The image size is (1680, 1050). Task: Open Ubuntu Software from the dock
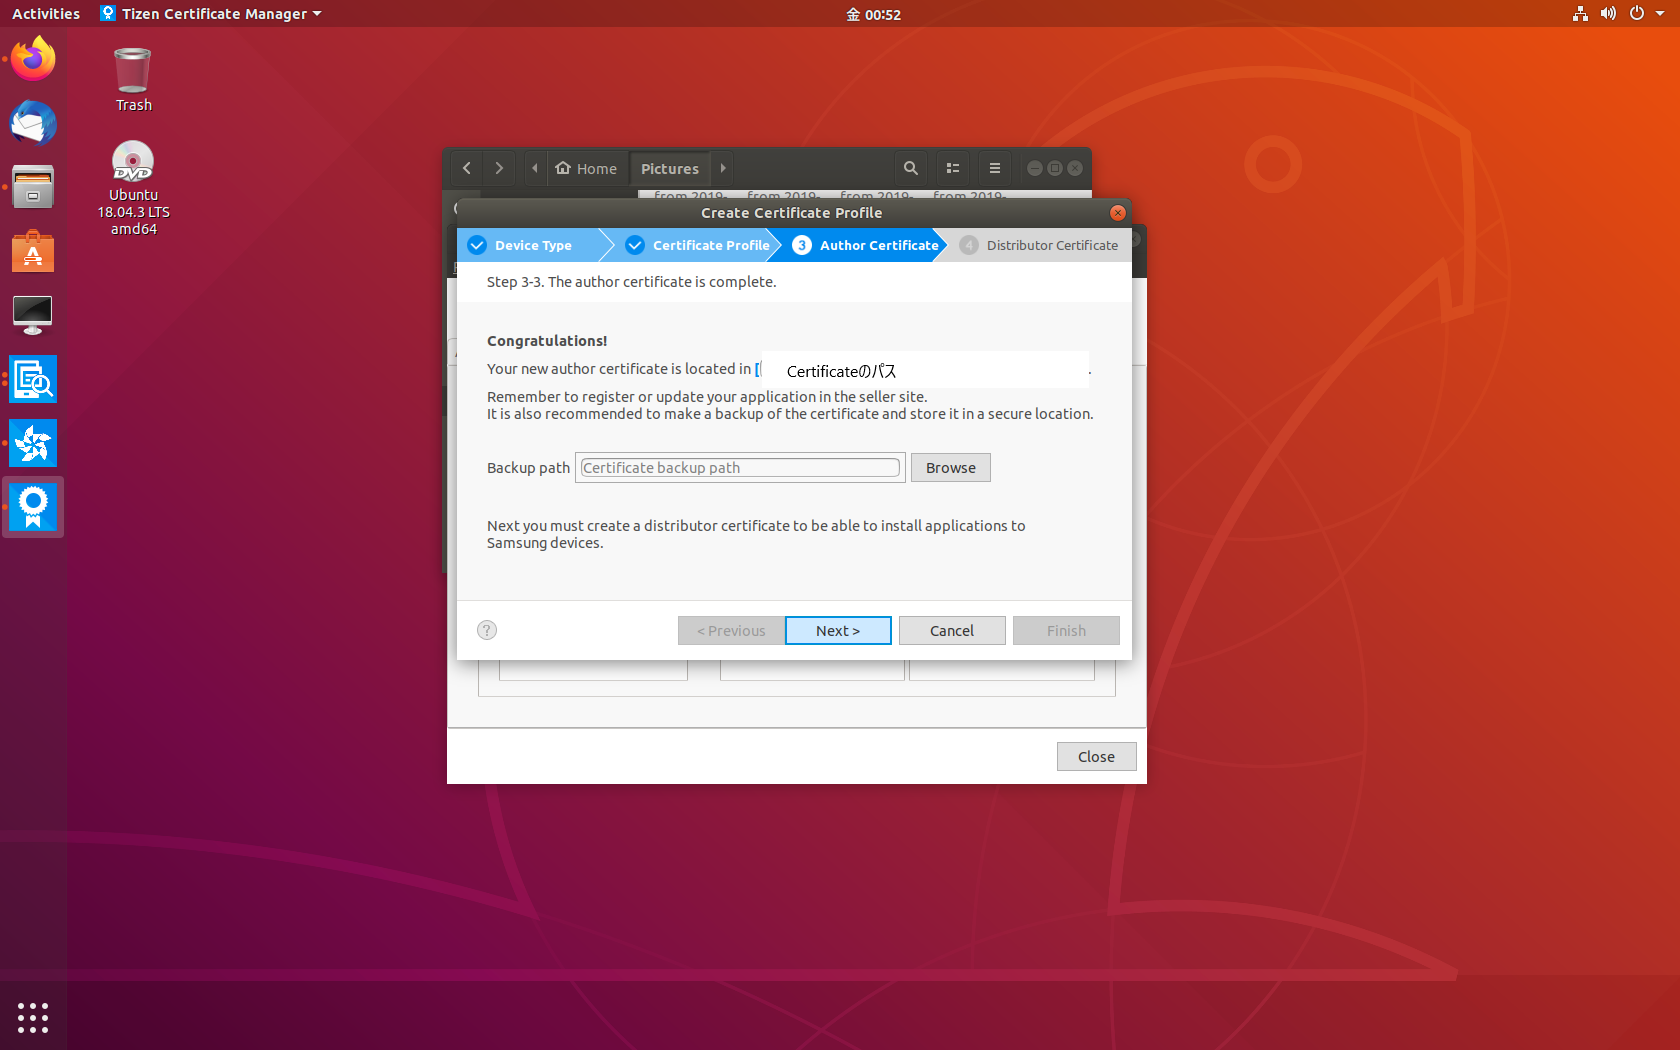[33, 251]
